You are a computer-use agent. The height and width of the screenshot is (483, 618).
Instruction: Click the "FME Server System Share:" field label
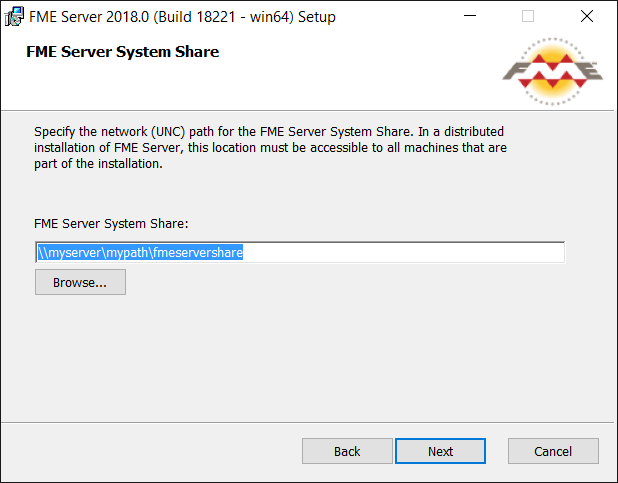pos(111,224)
